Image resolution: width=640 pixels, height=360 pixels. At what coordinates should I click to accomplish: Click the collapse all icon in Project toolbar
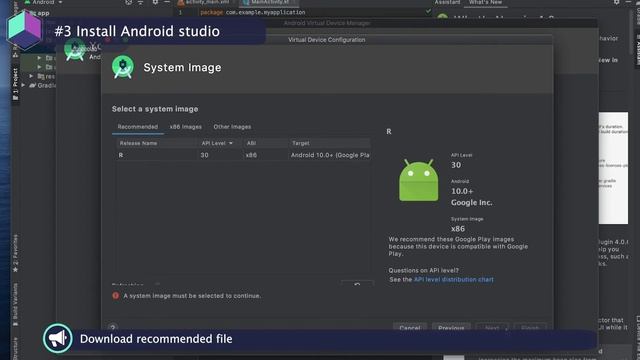point(141,2)
